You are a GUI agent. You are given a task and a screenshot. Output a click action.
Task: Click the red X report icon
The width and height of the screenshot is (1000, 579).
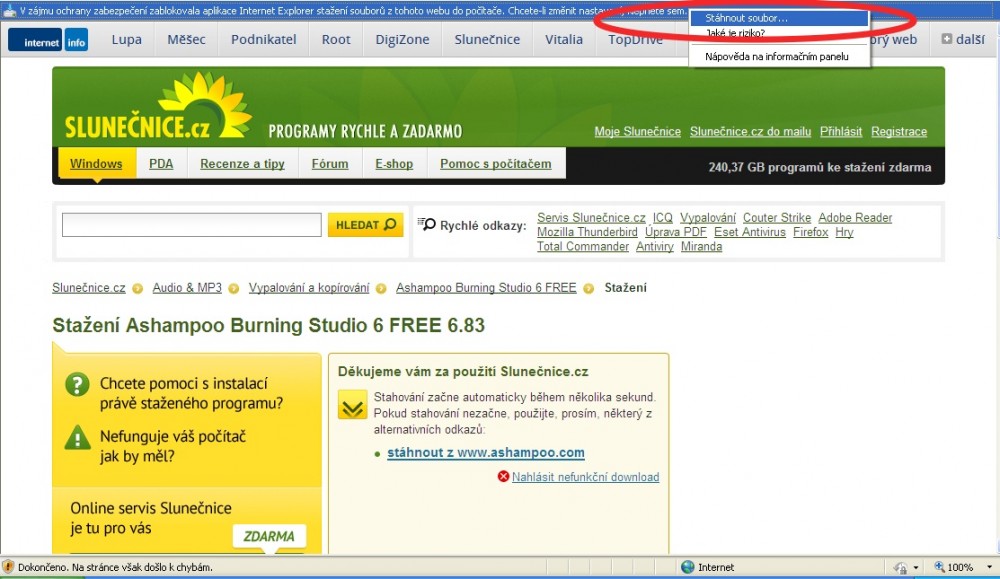[x=503, y=477]
